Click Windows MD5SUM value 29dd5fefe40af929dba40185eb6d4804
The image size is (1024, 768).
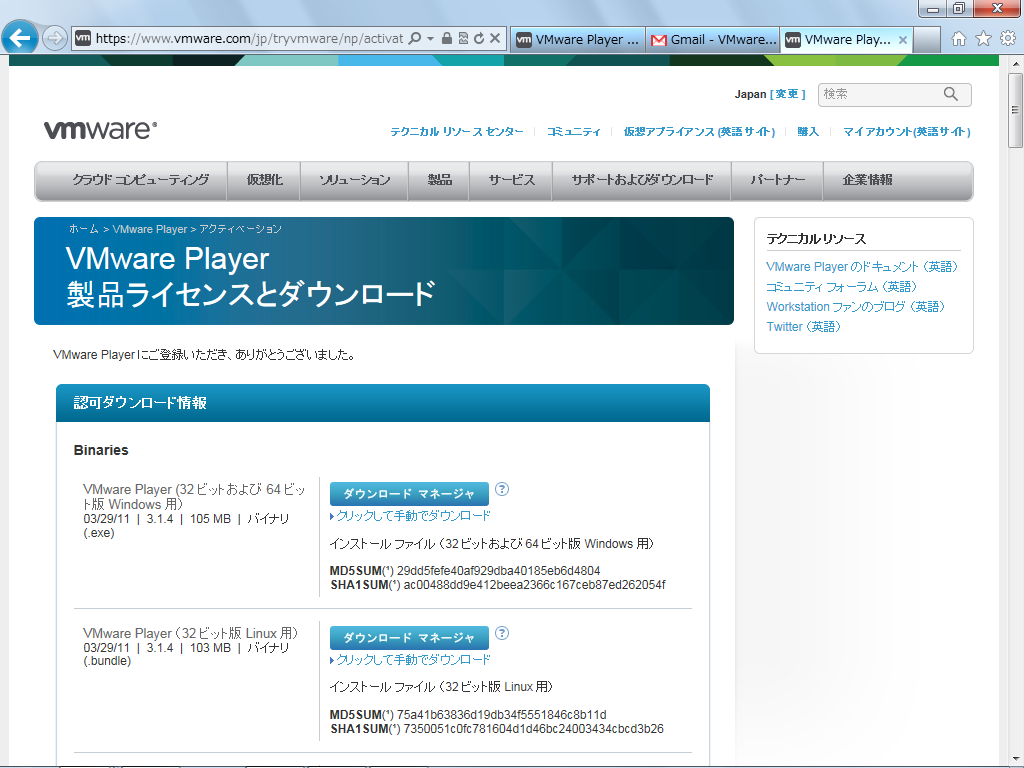[x=498, y=571]
